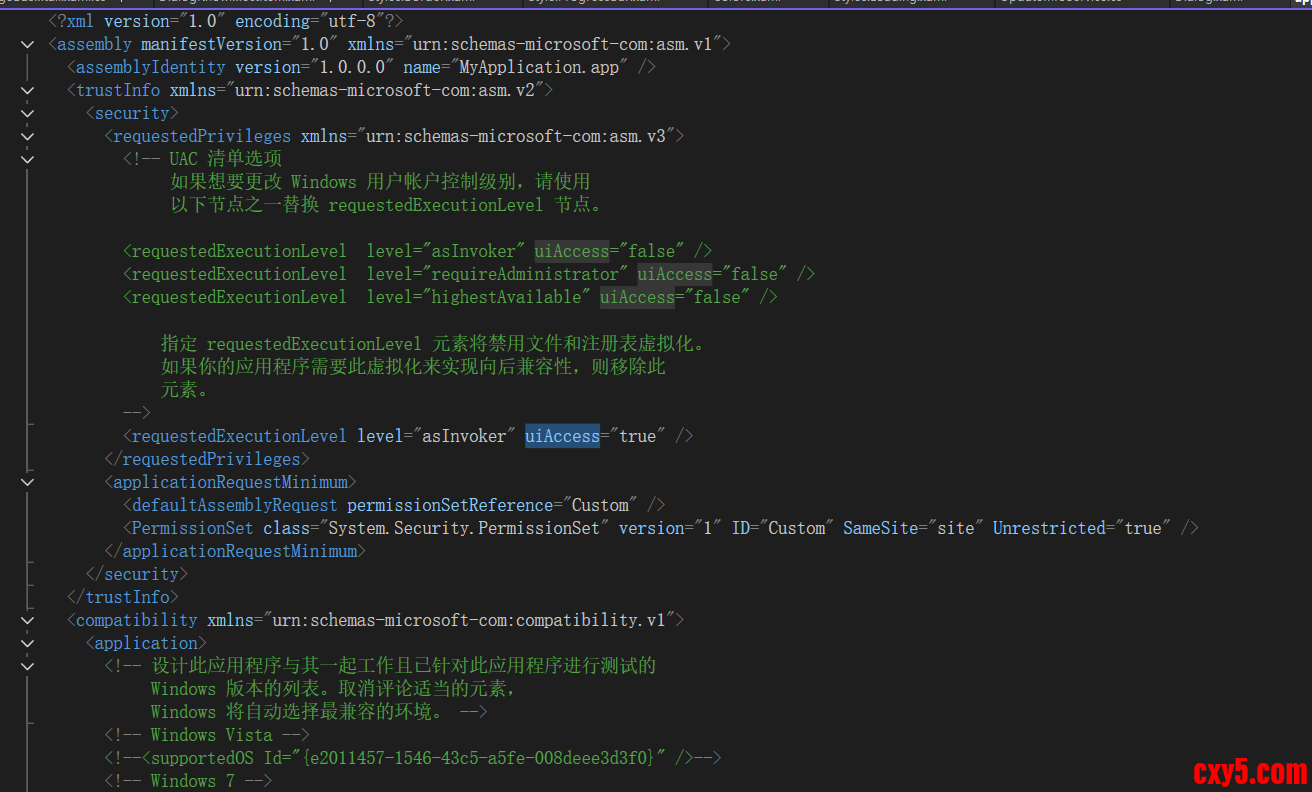Fold the security element
This screenshot has width=1312, height=792.
click(x=27, y=113)
